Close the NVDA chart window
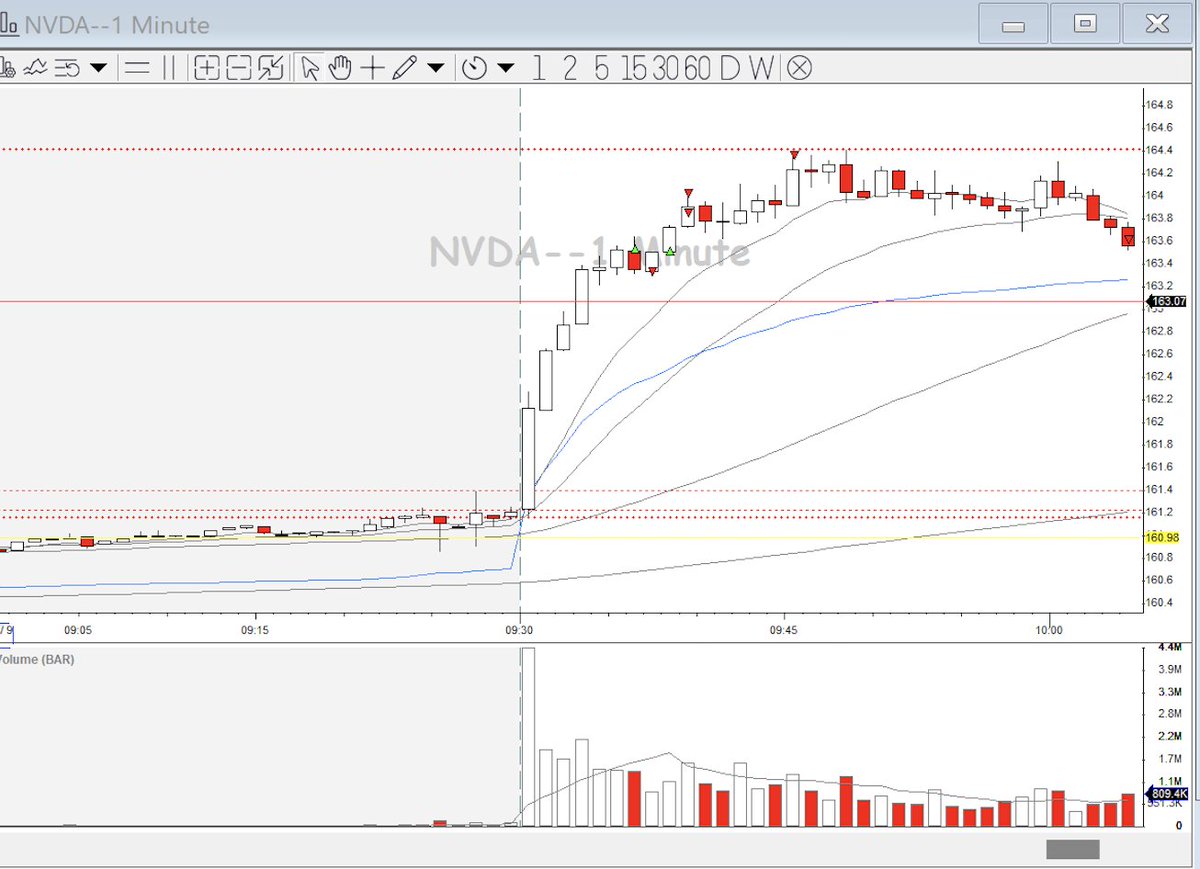 1158,23
